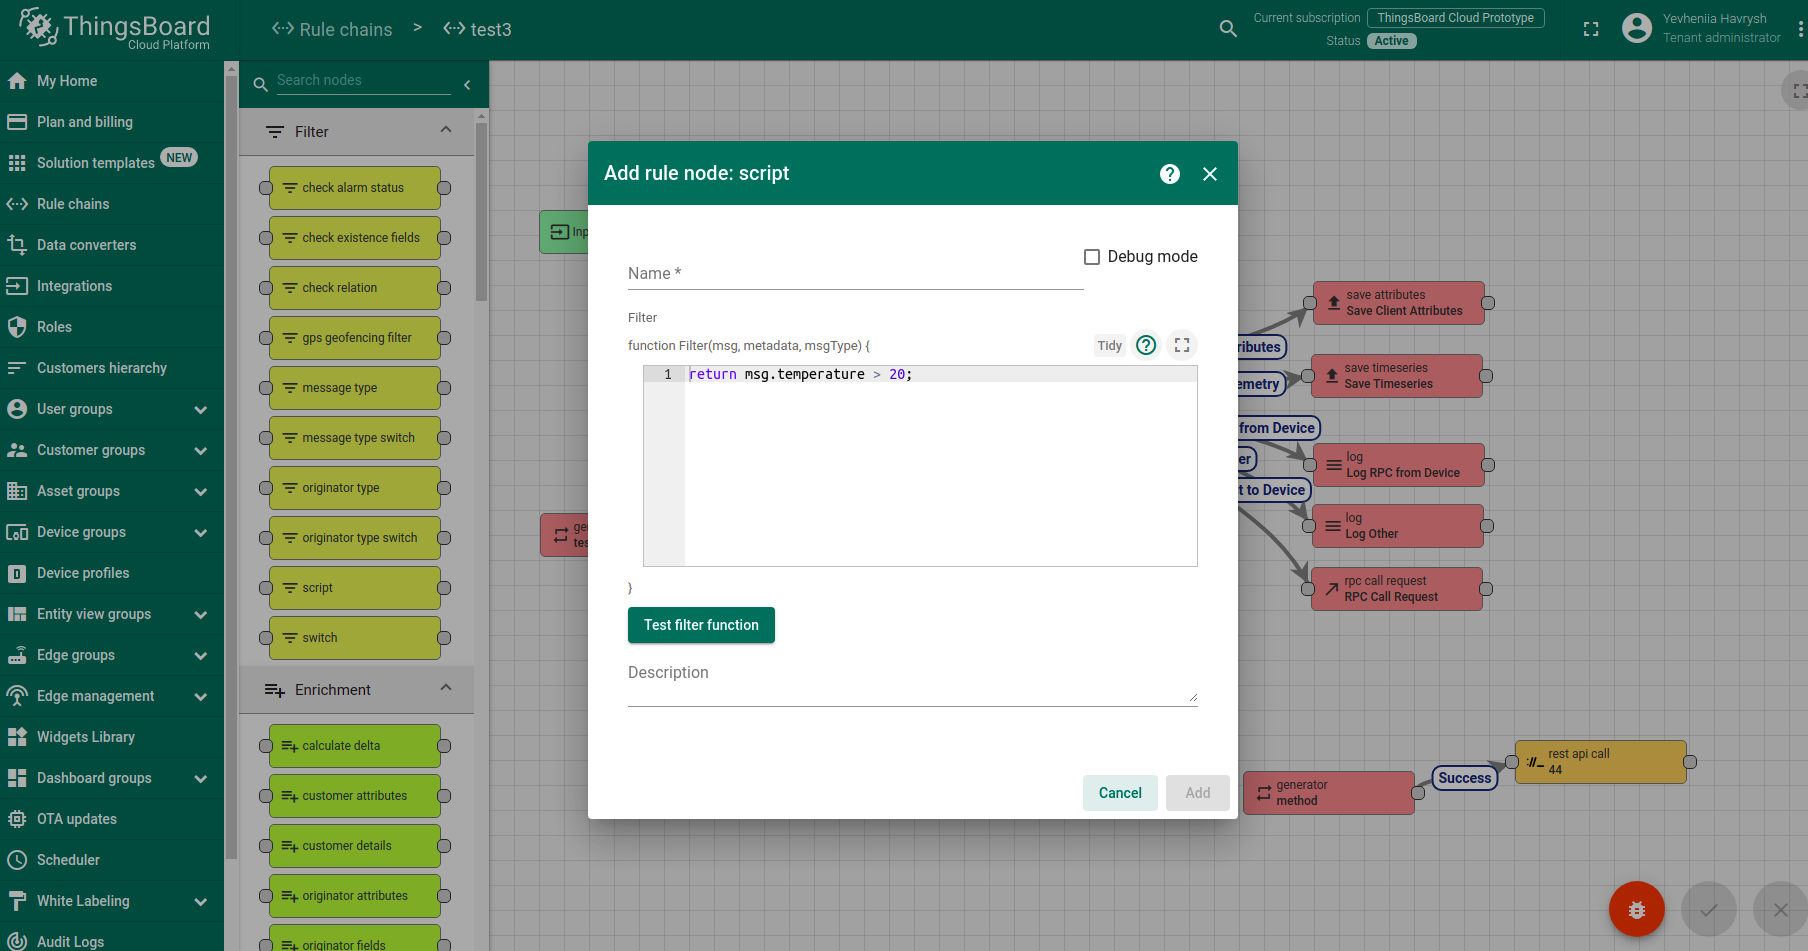
Task: Cancel adding the rule node
Action: point(1120,793)
